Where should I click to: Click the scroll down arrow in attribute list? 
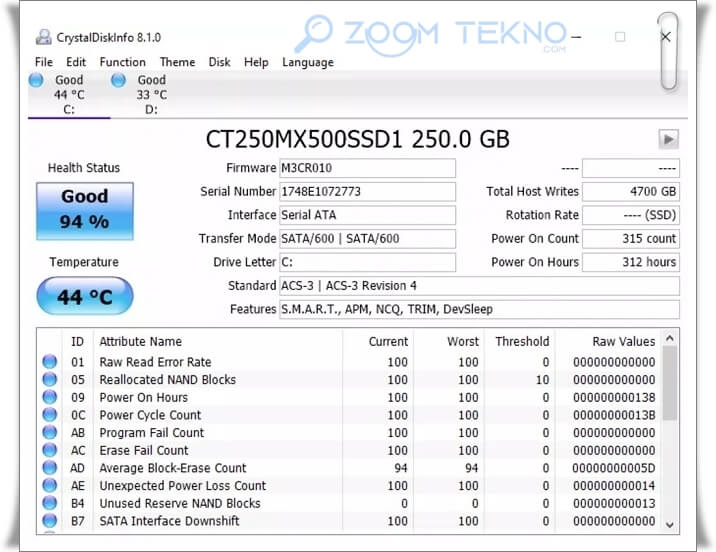point(670,525)
